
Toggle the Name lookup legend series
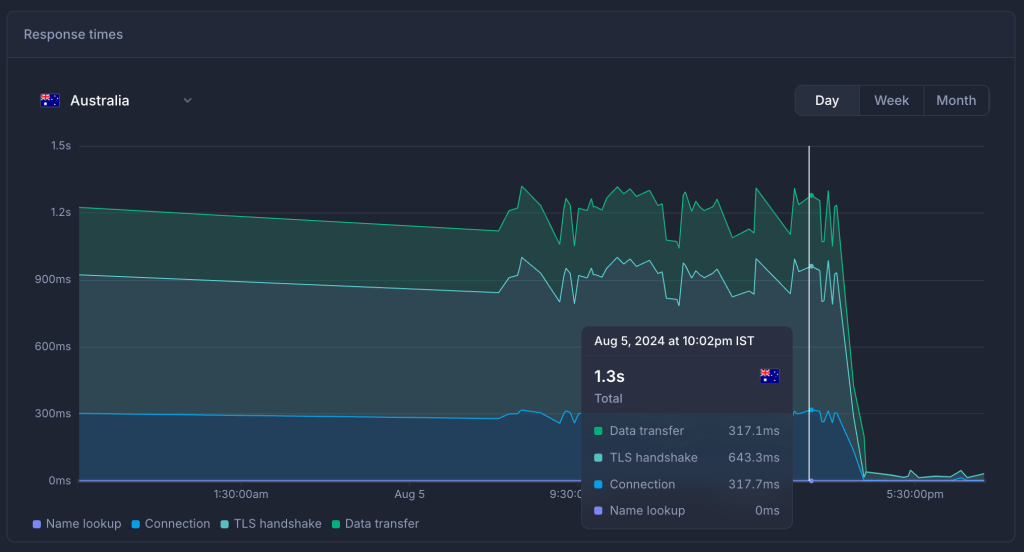click(x=77, y=523)
